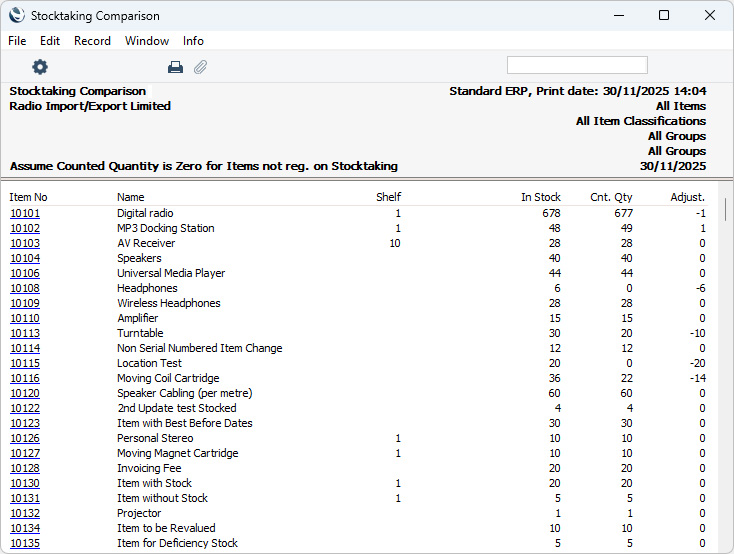Viewport: 734px width, 554px height.
Task: Click 'Non Serial Numbered Item Change'
Action: (x=200, y=348)
